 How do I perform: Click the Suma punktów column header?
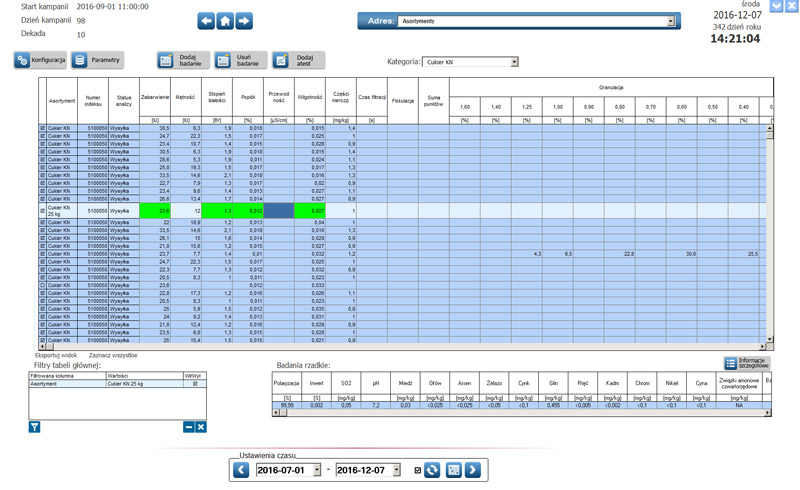pyautogui.click(x=434, y=101)
